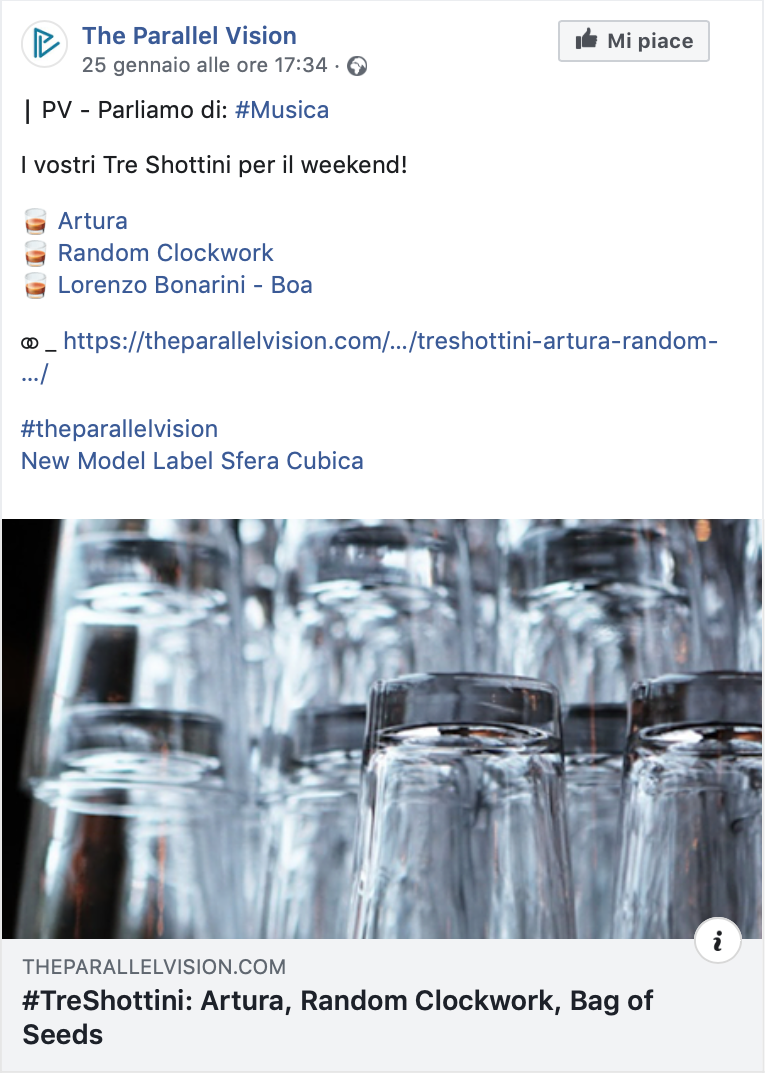Click the globe public-visibility icon
Viewport: 768px width, 1080px height.
pyautogui.click(x=357, y=67)
